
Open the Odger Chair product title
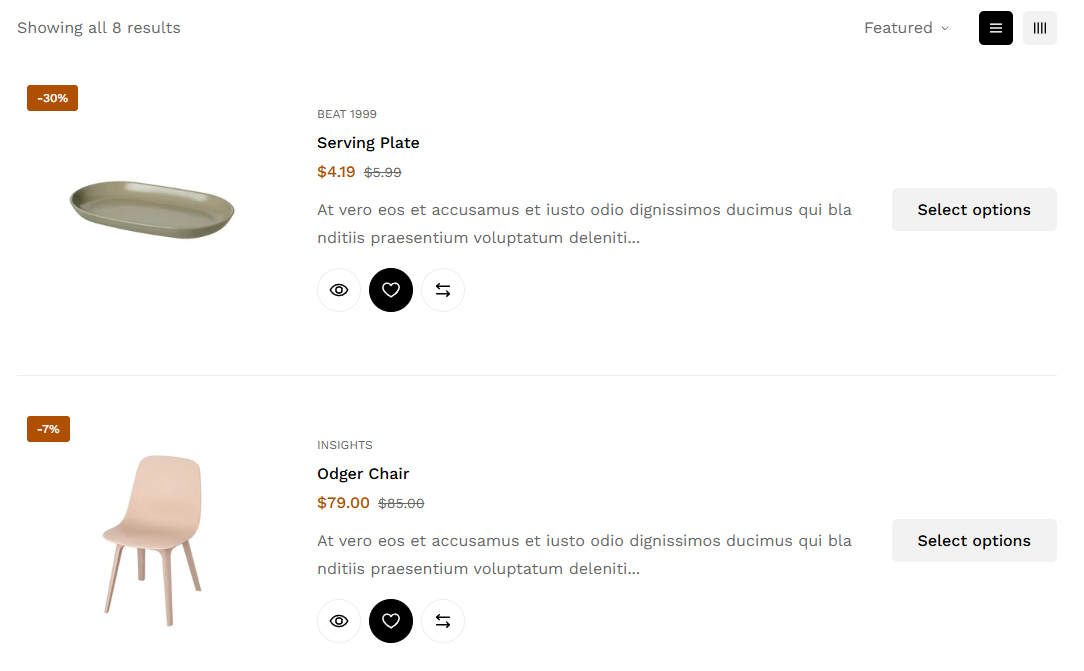[363, 474]
